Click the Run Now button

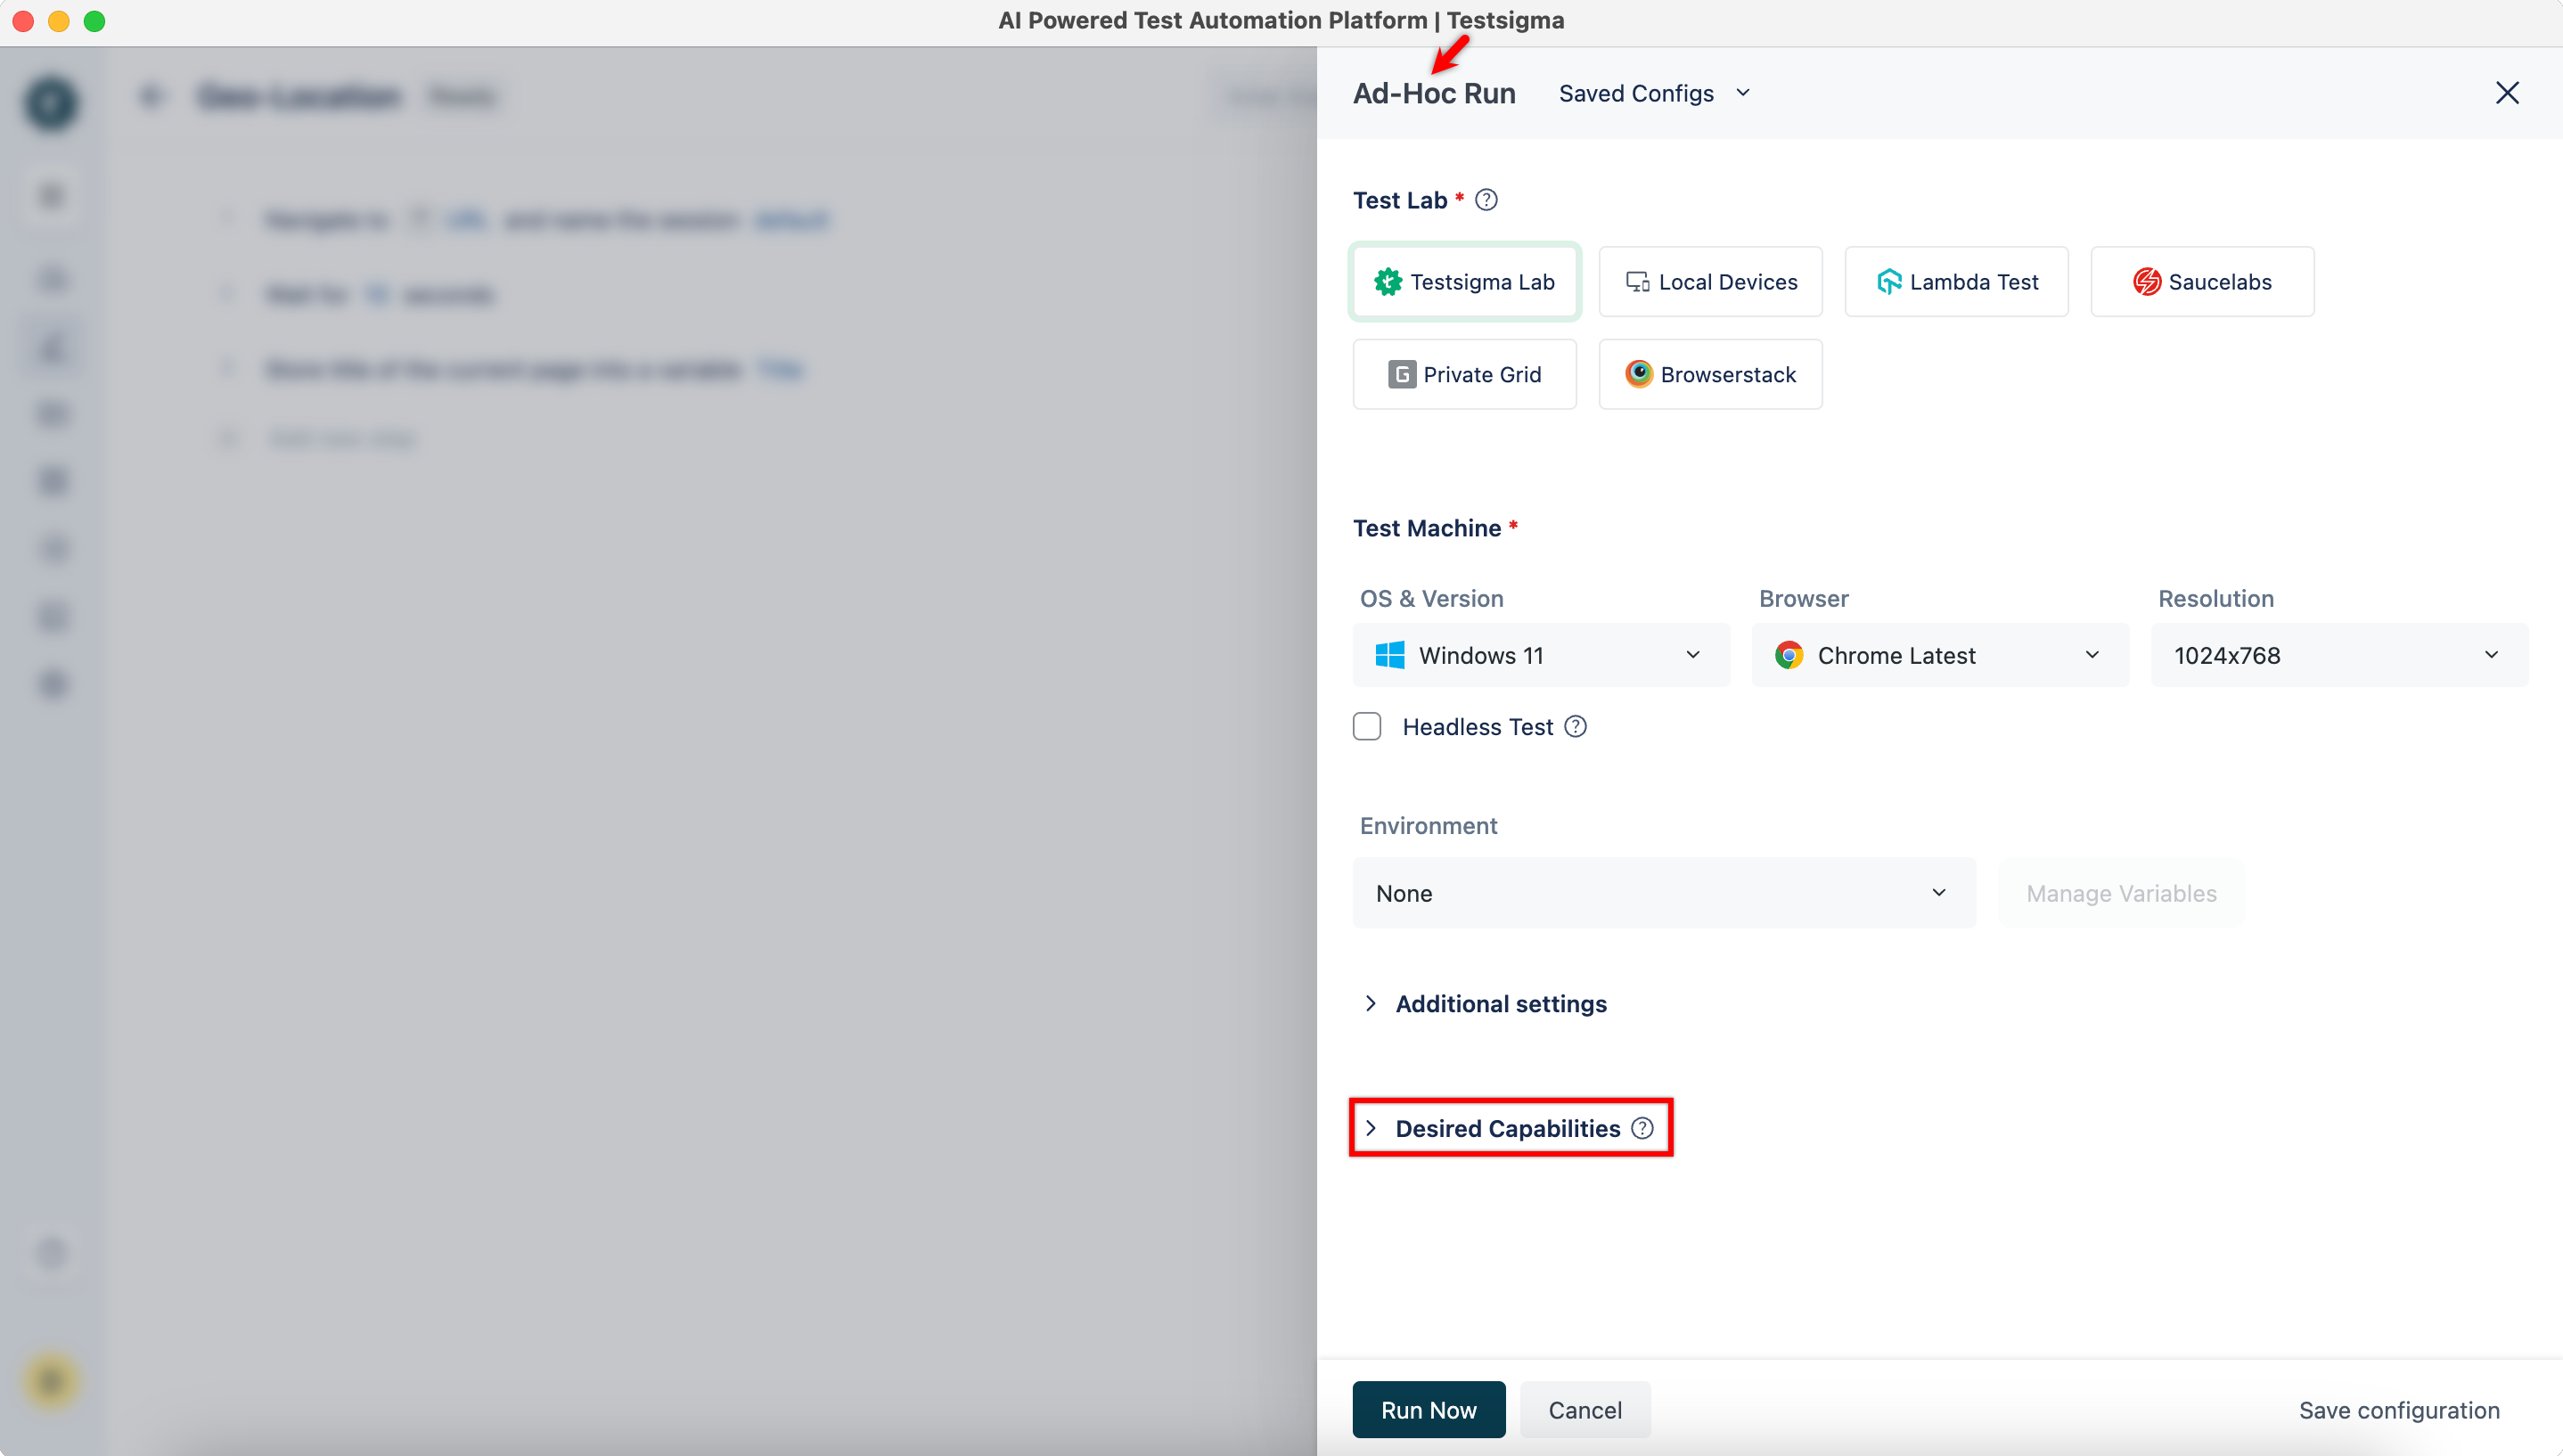[x=1428, y=1410]
